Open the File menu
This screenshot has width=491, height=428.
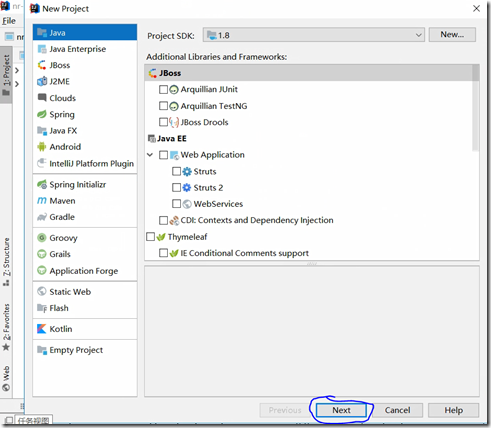pos(9,21)
